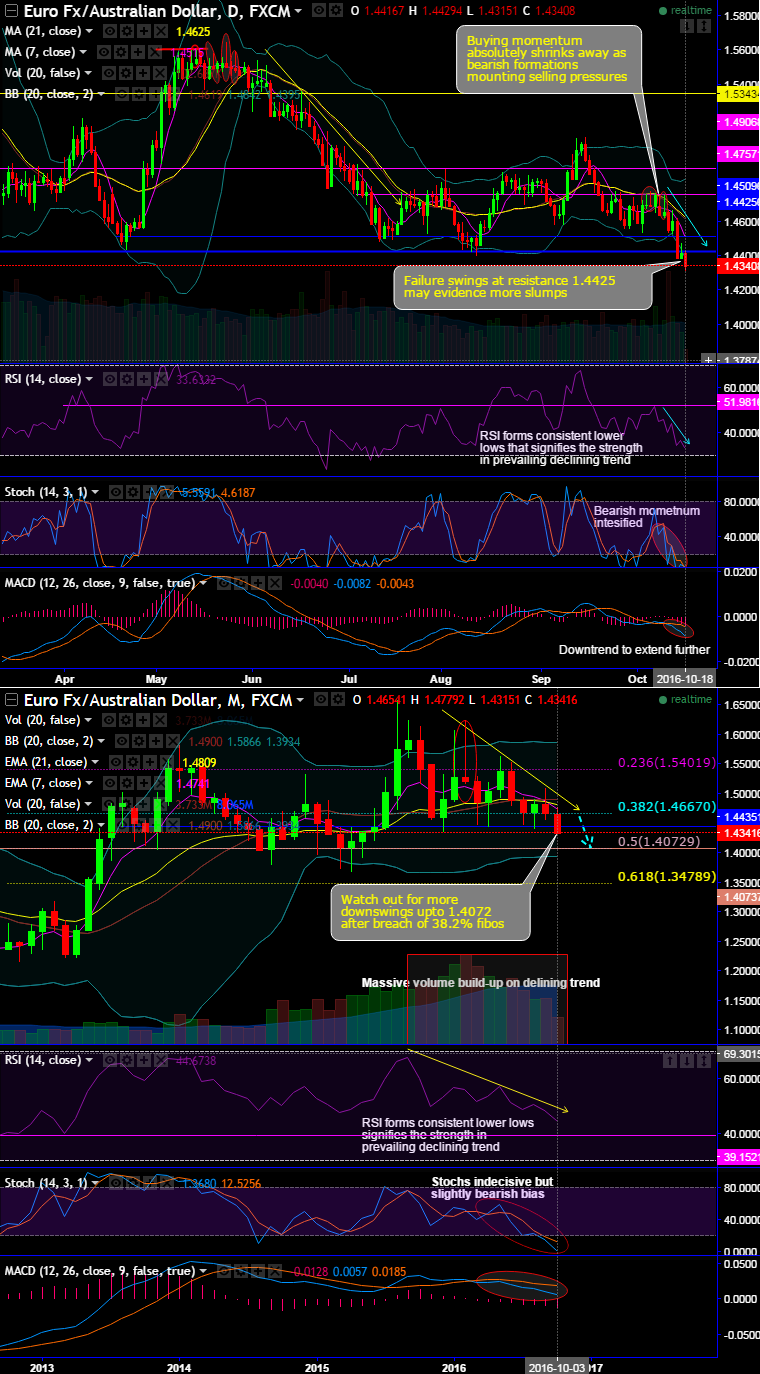Remove daily Vol (20, false) indicator
This screenshot has width=760, height=1374.
[x=160, y=73]
